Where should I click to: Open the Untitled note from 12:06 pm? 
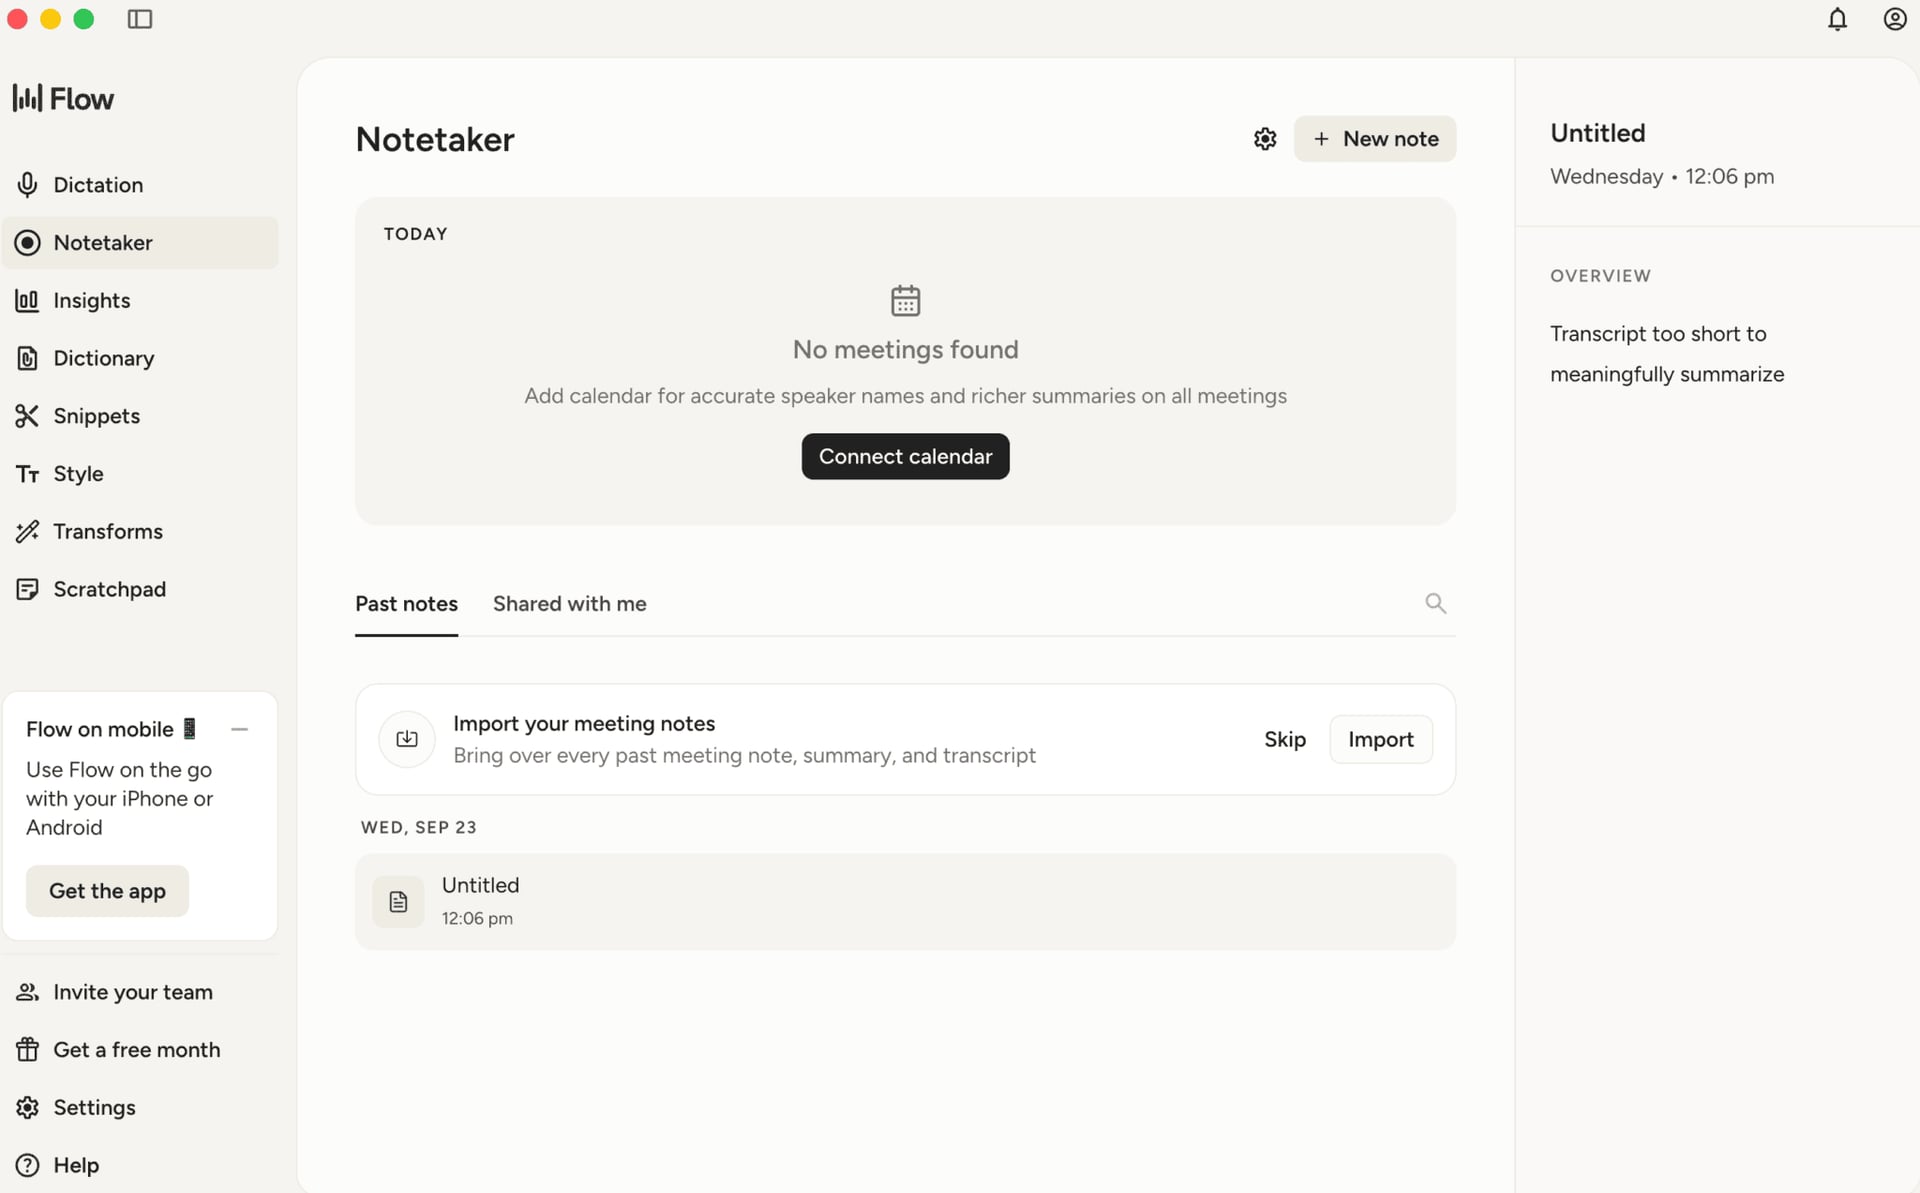(x=905, y=902)
